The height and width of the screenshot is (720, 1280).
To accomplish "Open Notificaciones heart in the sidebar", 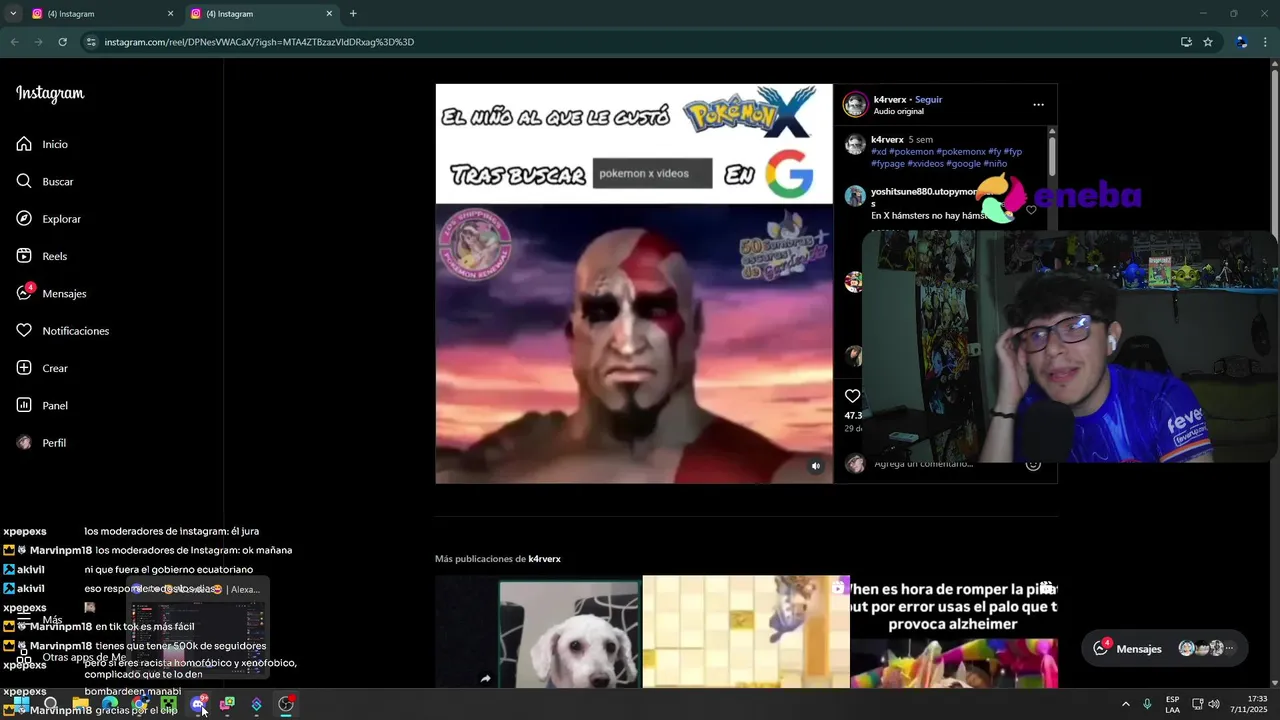I will point(62,331).
